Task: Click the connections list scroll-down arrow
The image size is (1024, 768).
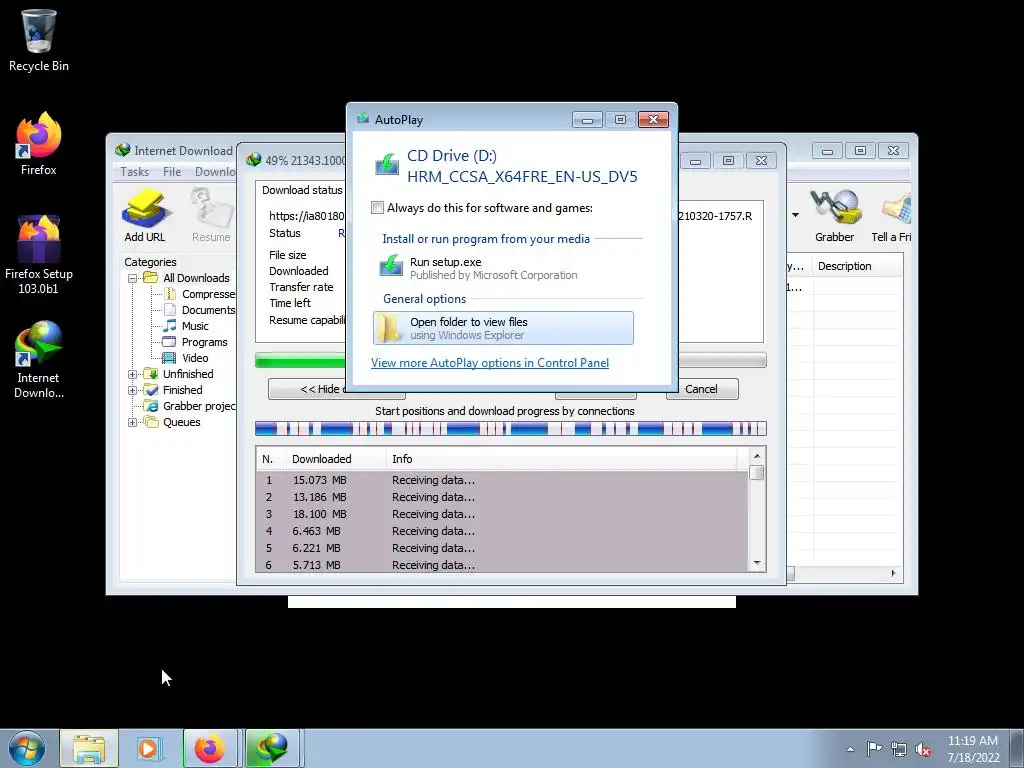Action: 757,563
